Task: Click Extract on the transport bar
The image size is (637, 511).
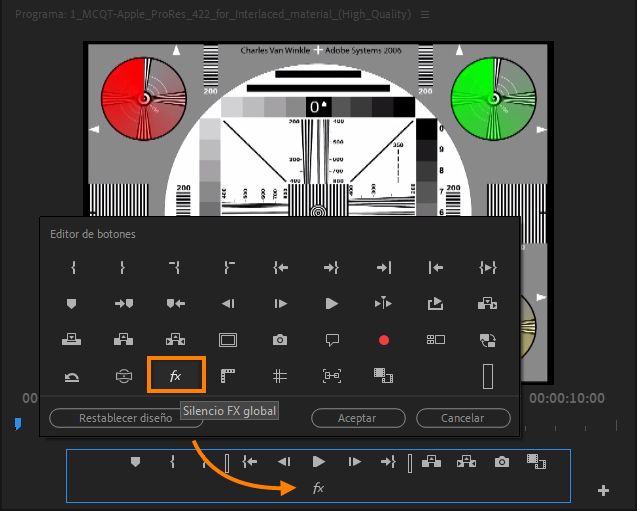Action: coord(466,462)
